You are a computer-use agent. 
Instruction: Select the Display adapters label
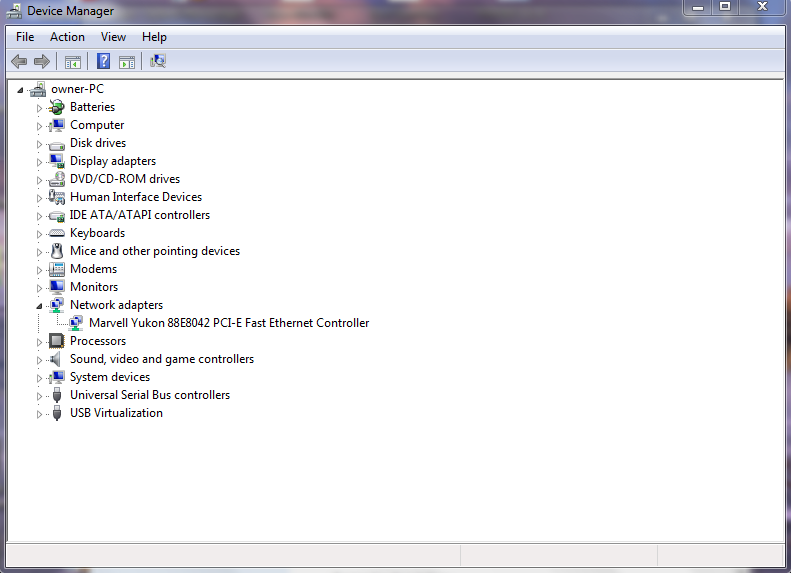pyautogui.click(x=113, y=161)
